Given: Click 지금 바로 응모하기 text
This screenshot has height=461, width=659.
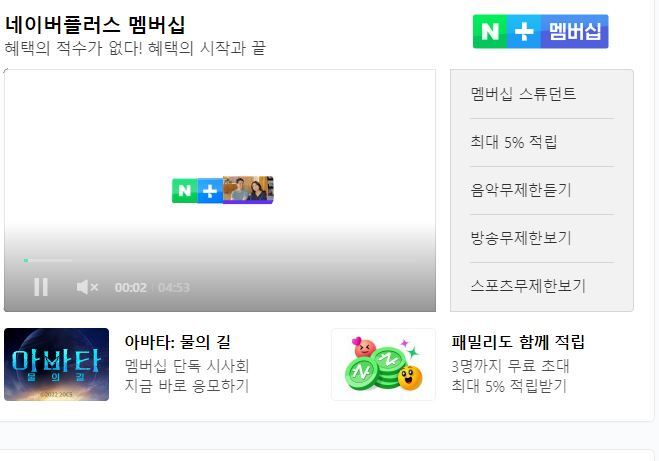Looking at the screenshot, I should (x=187, y=385).
